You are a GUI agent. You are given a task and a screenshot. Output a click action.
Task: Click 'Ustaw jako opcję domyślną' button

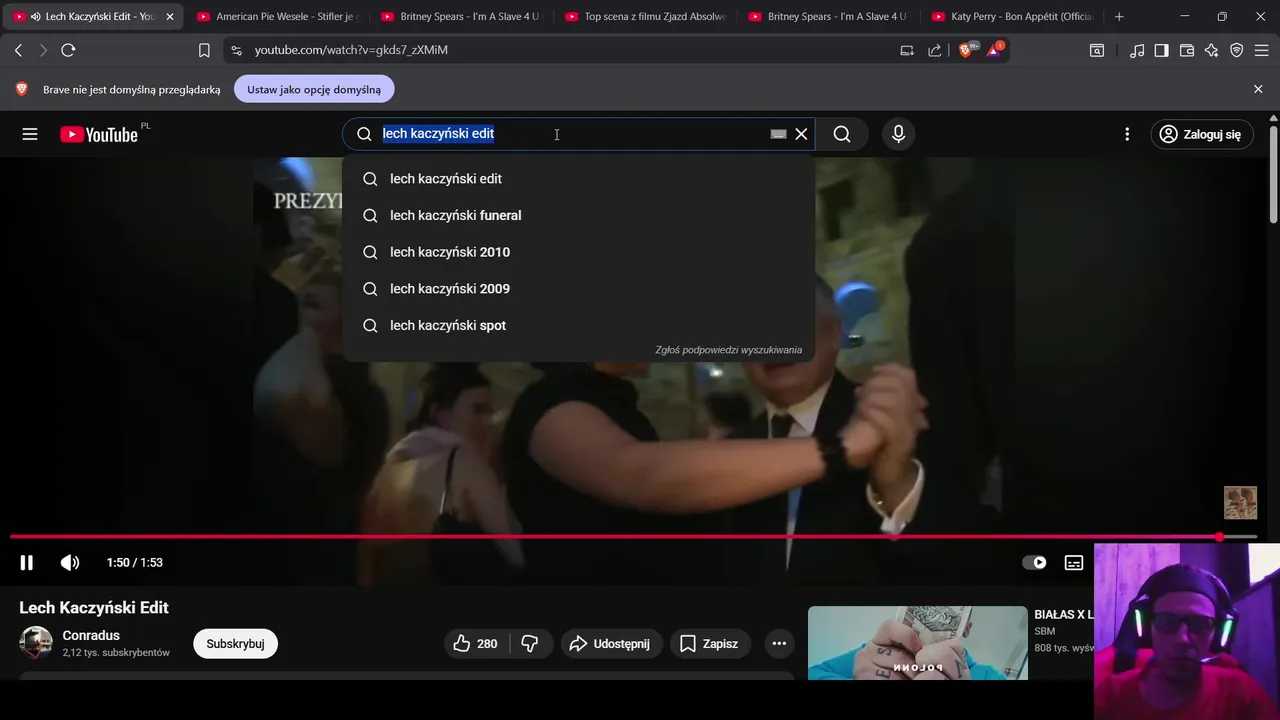[x=314, y=89]
